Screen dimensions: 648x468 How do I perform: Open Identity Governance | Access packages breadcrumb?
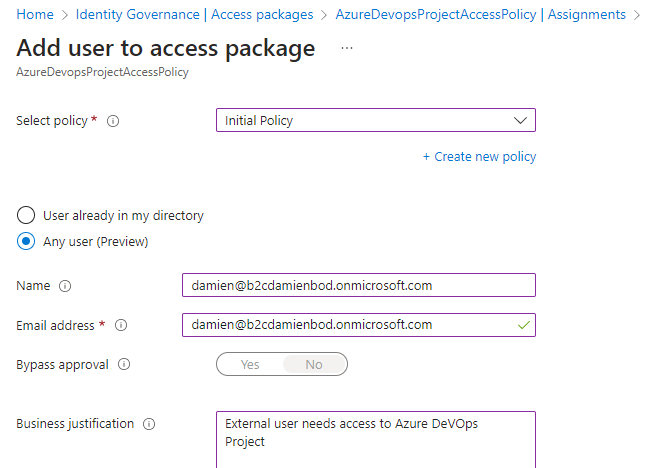click(x=194, y=15)
